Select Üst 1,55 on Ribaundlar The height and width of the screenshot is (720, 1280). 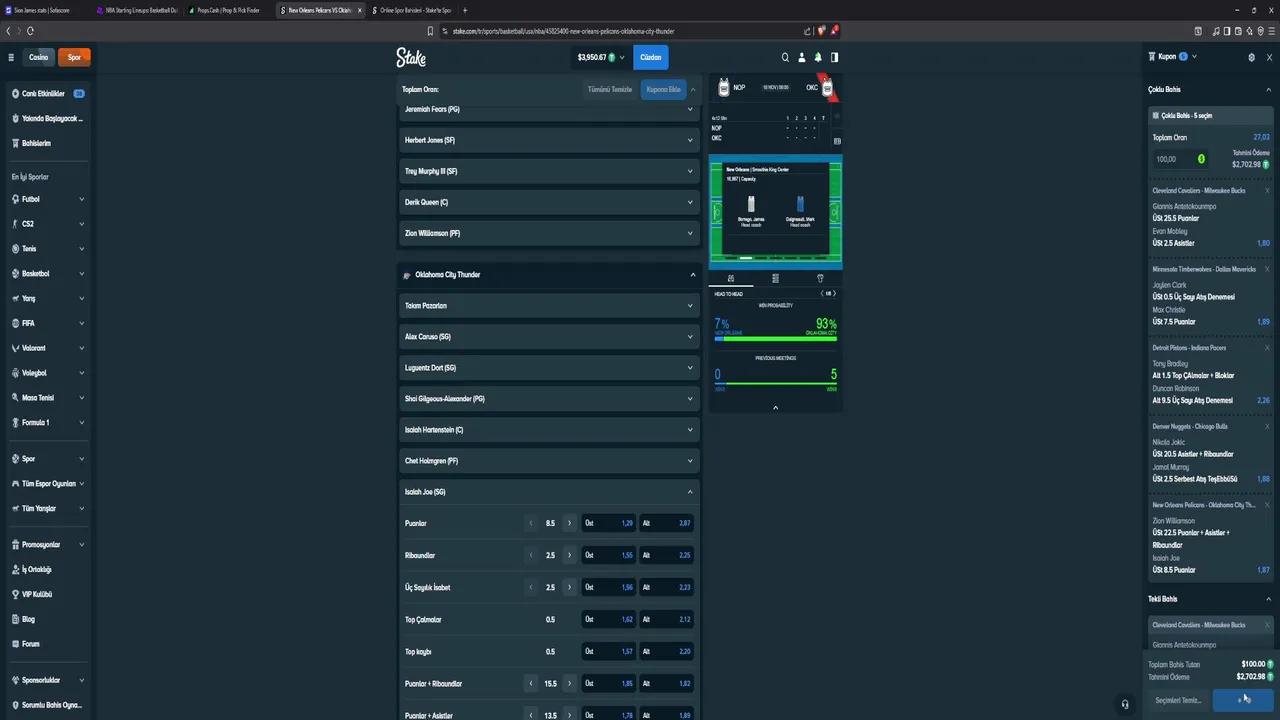[609, 555]
